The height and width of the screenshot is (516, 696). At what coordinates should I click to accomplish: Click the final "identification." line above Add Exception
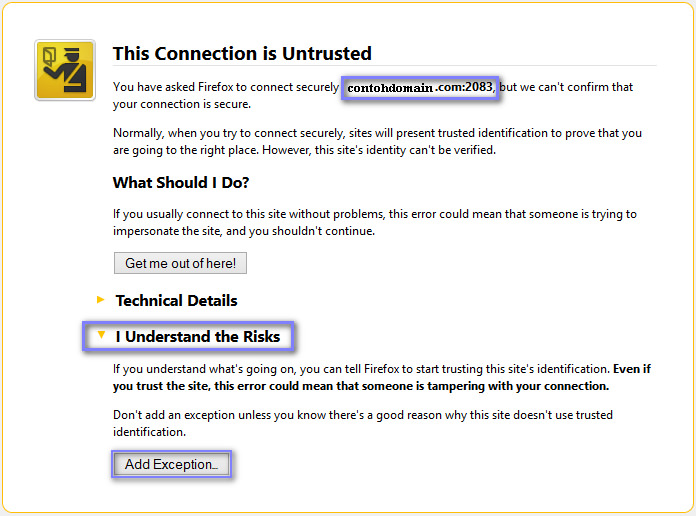click(149, 432)
